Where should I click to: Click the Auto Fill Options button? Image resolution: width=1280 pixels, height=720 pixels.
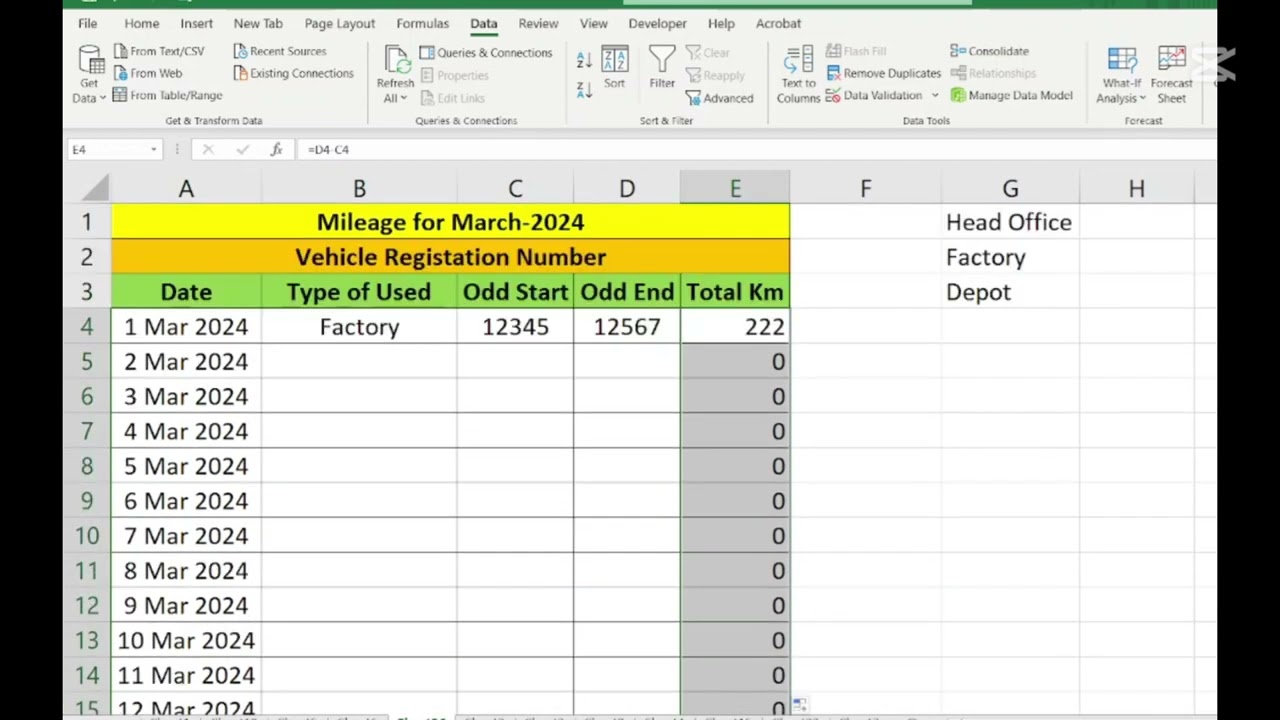[x=801, y=706]
